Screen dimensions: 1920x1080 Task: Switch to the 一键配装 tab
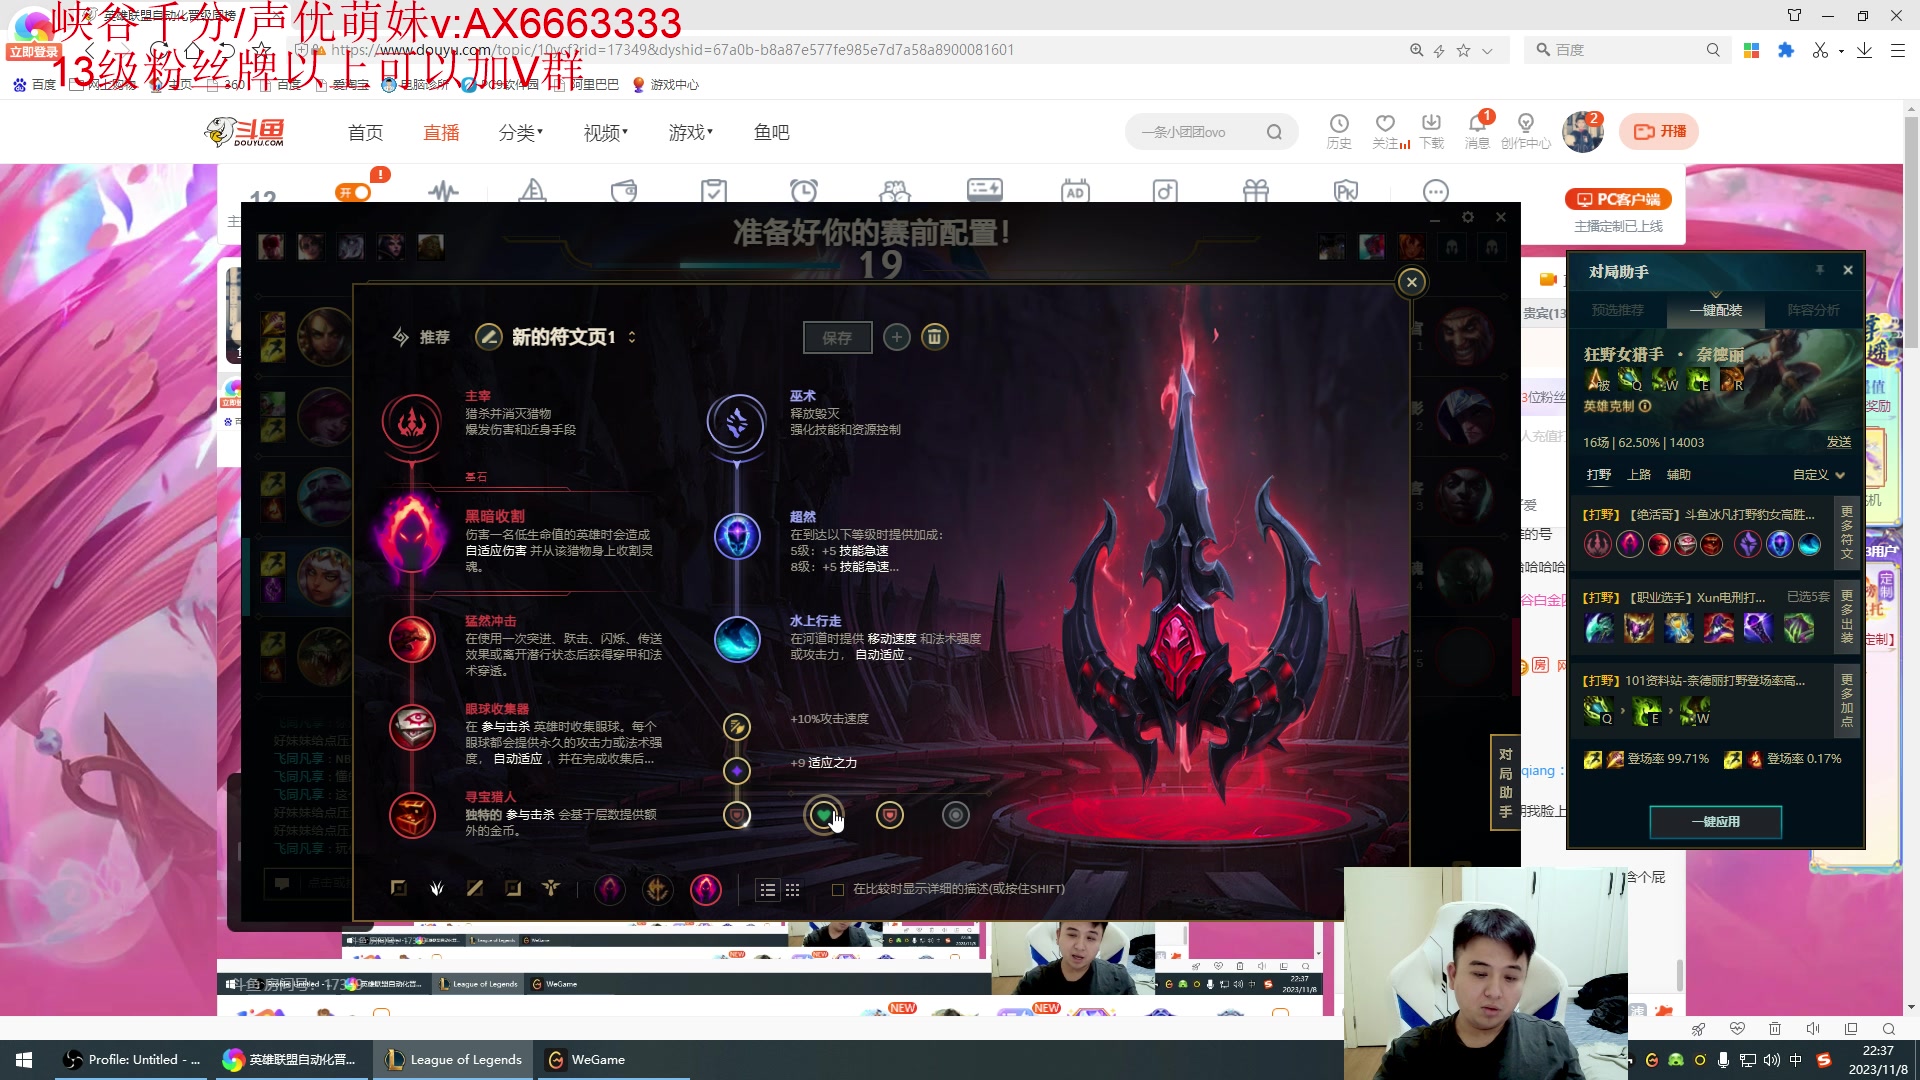point(1716,311)
